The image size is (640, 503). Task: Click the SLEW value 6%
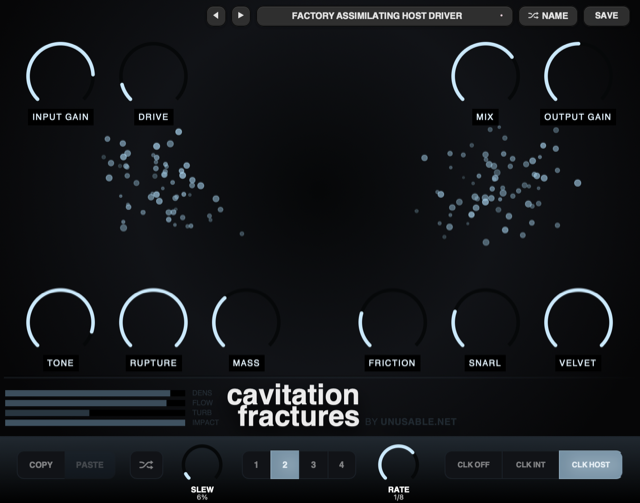click(202, 497)
